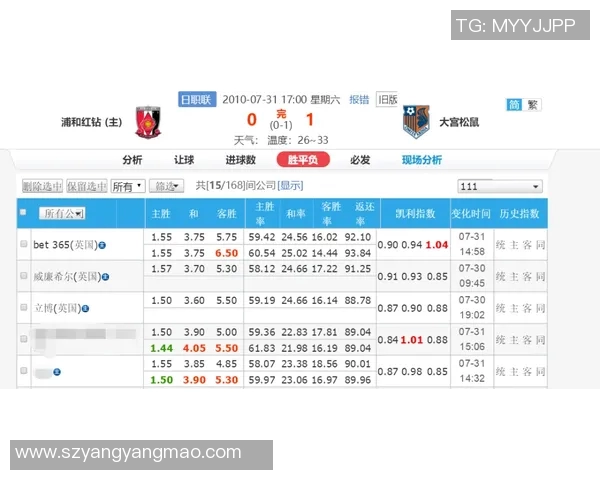
Task: Switch to simplified Chinese 简 icon
Action: pos(514,105)
